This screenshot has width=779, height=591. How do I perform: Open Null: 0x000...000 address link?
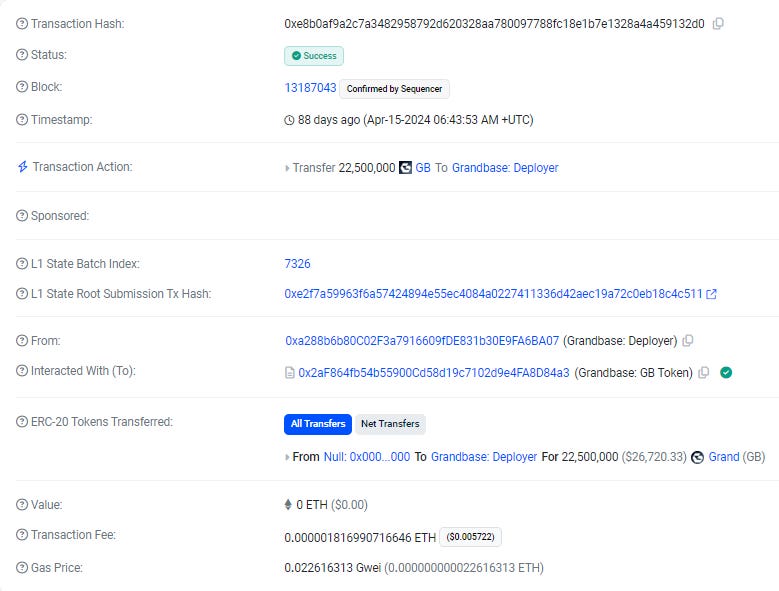click(x=367, y=457)
